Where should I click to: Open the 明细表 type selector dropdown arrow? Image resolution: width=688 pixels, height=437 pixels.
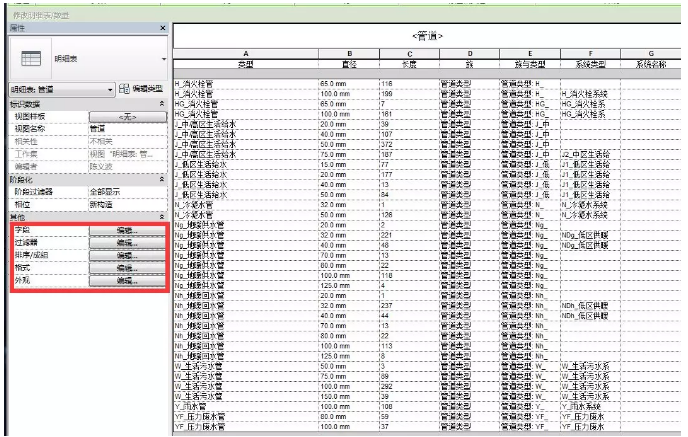pyautogui.click(x=164, y=59)
